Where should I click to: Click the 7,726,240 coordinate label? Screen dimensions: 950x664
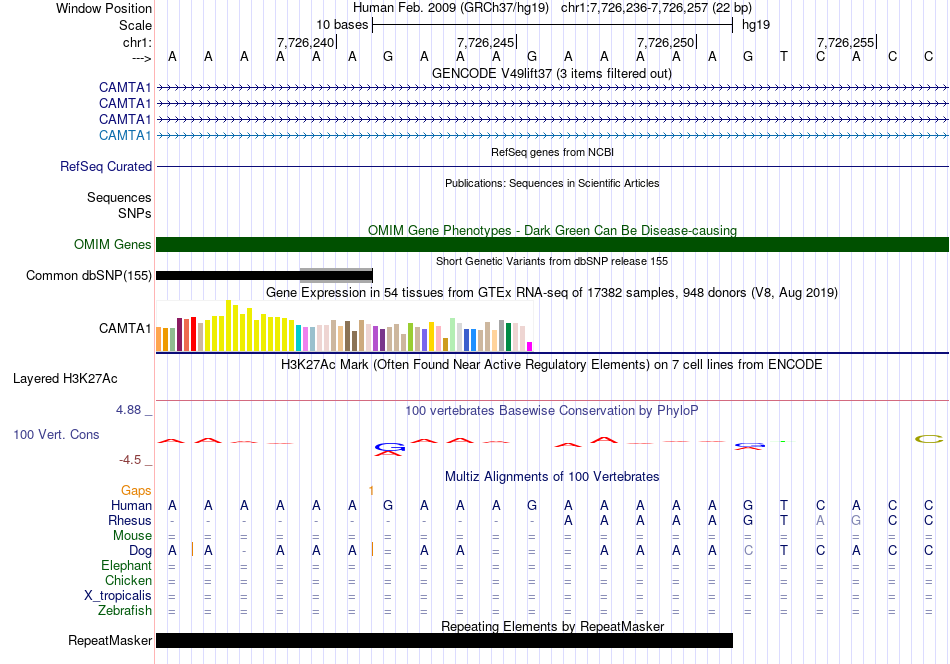[x=305, y=42]
